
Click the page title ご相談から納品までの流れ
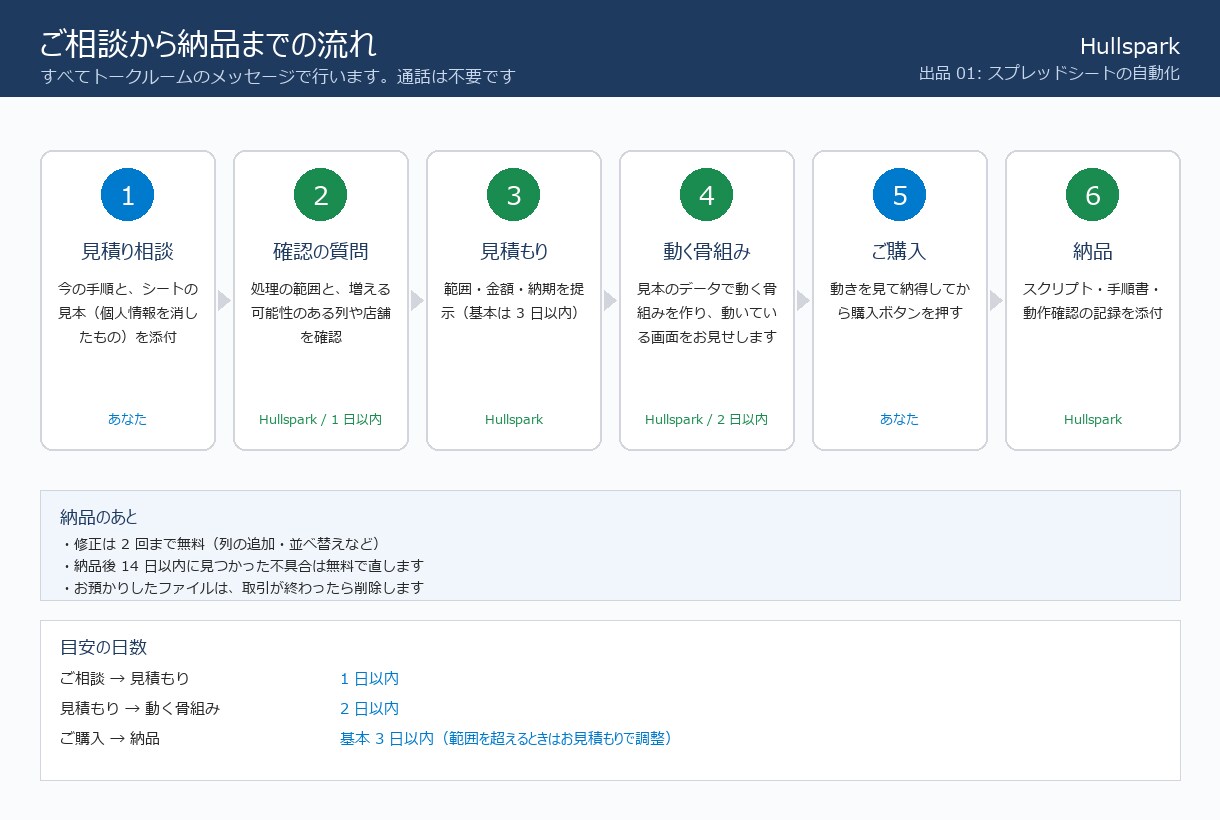click(x=209, y=44)
